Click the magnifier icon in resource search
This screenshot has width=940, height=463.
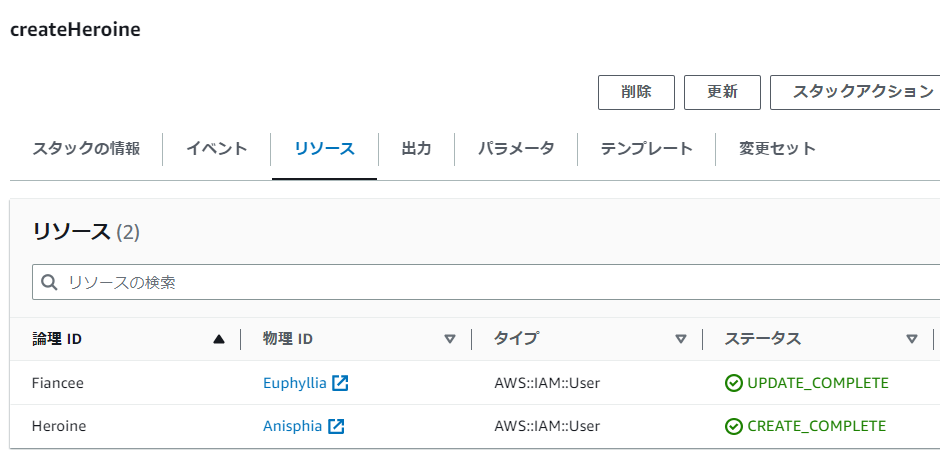pyautogui.click(x=49, y=283)
